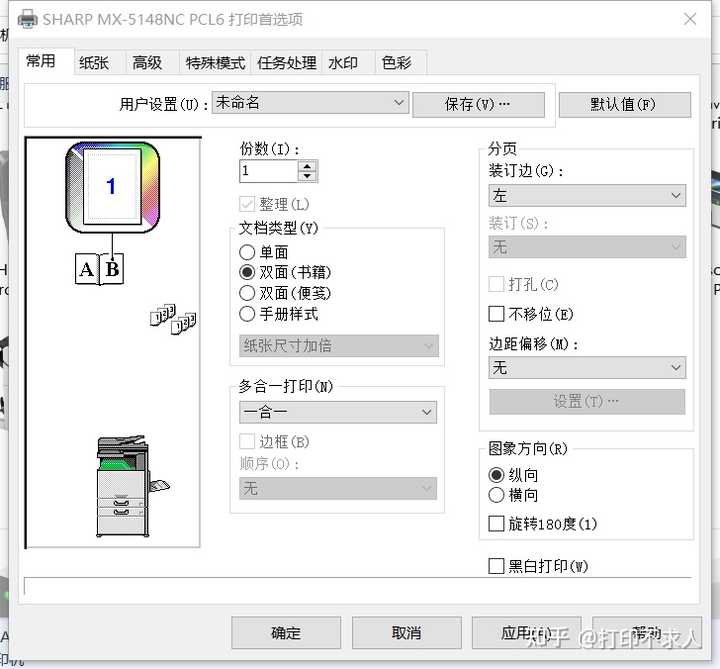Click the printer icon in the title bar
The height and width of the screenshot is (669, 720).
28,19
